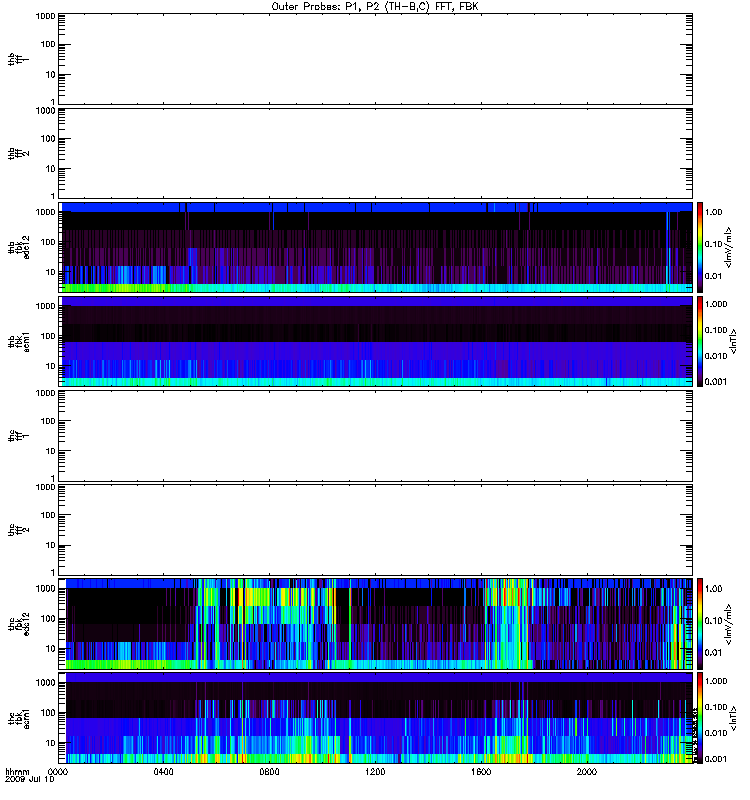The width and height of the screenshot is (750, 800).
Task: Click the '<|nT|>' unit label beside thb scm1
Action: tap(734, 341)
